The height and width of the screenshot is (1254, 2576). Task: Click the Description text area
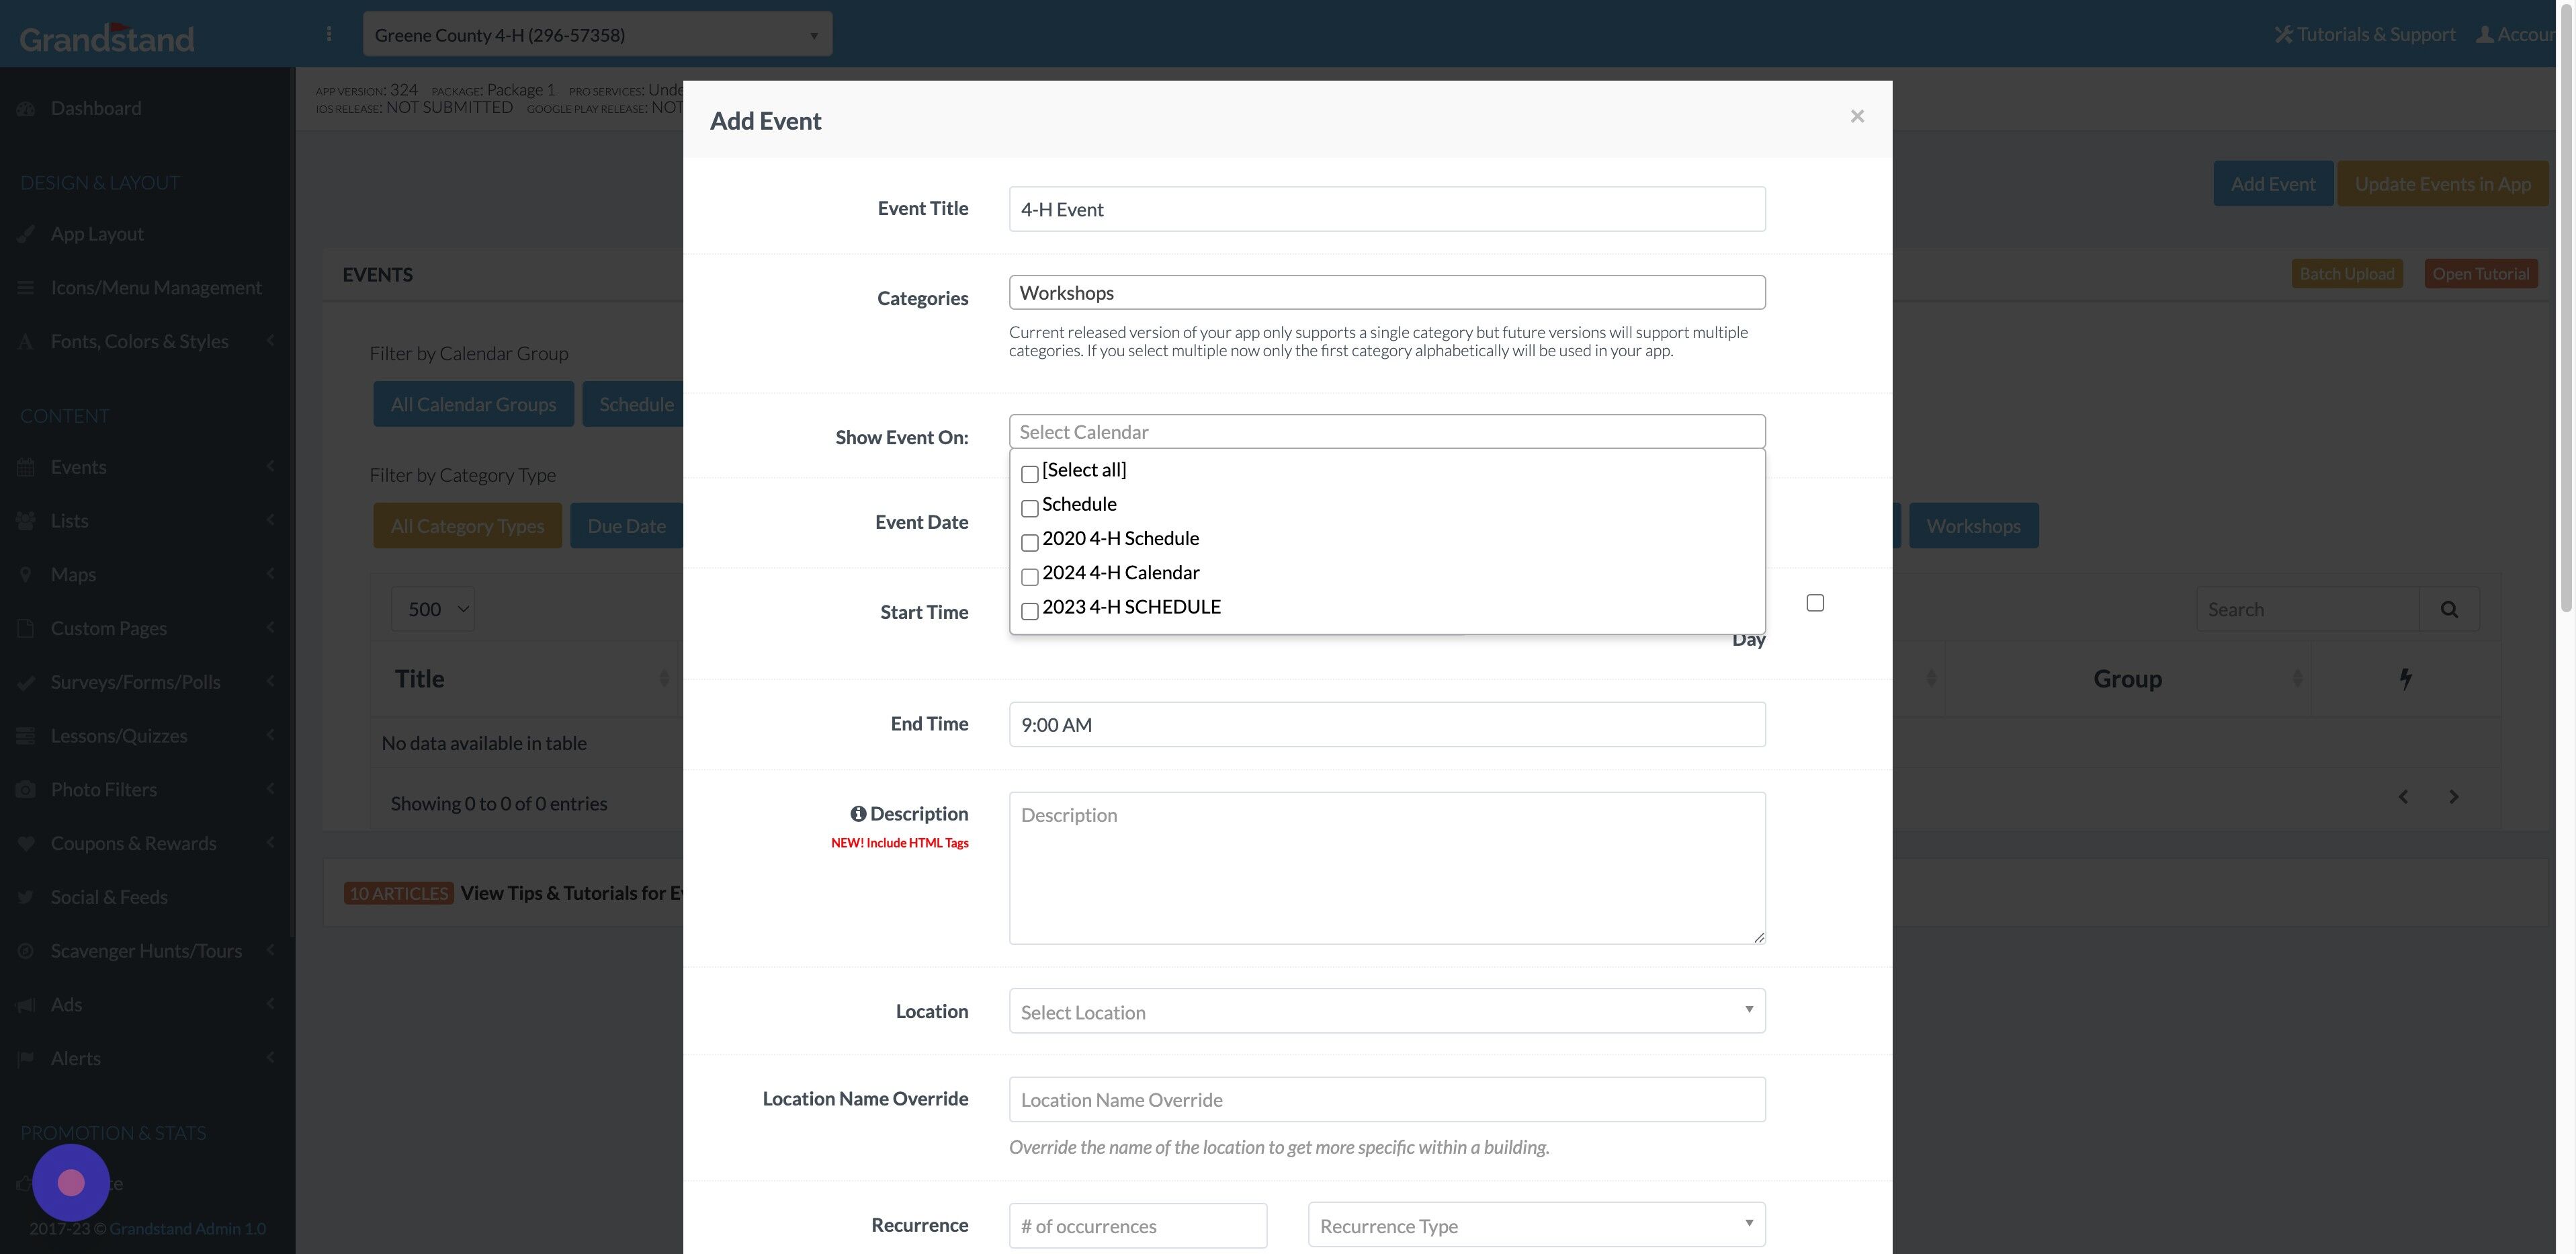click(1387, 868)
